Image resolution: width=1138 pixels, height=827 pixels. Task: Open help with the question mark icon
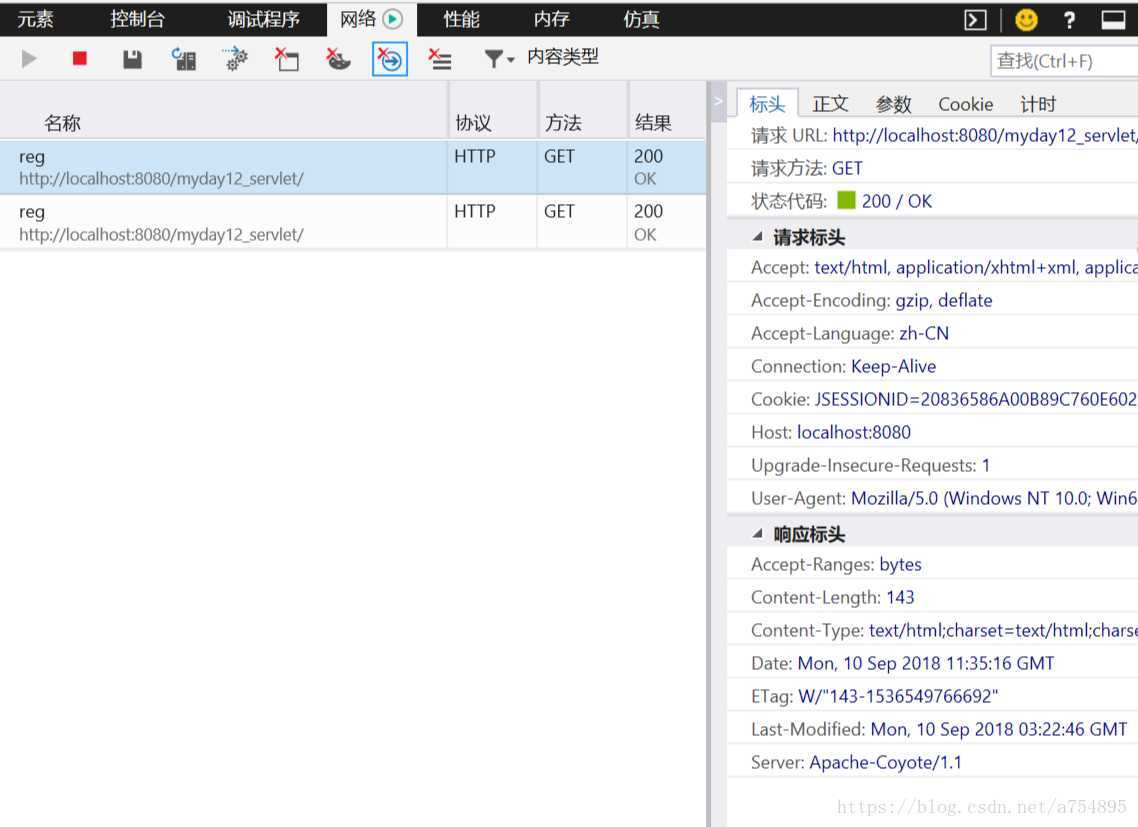1069,20
